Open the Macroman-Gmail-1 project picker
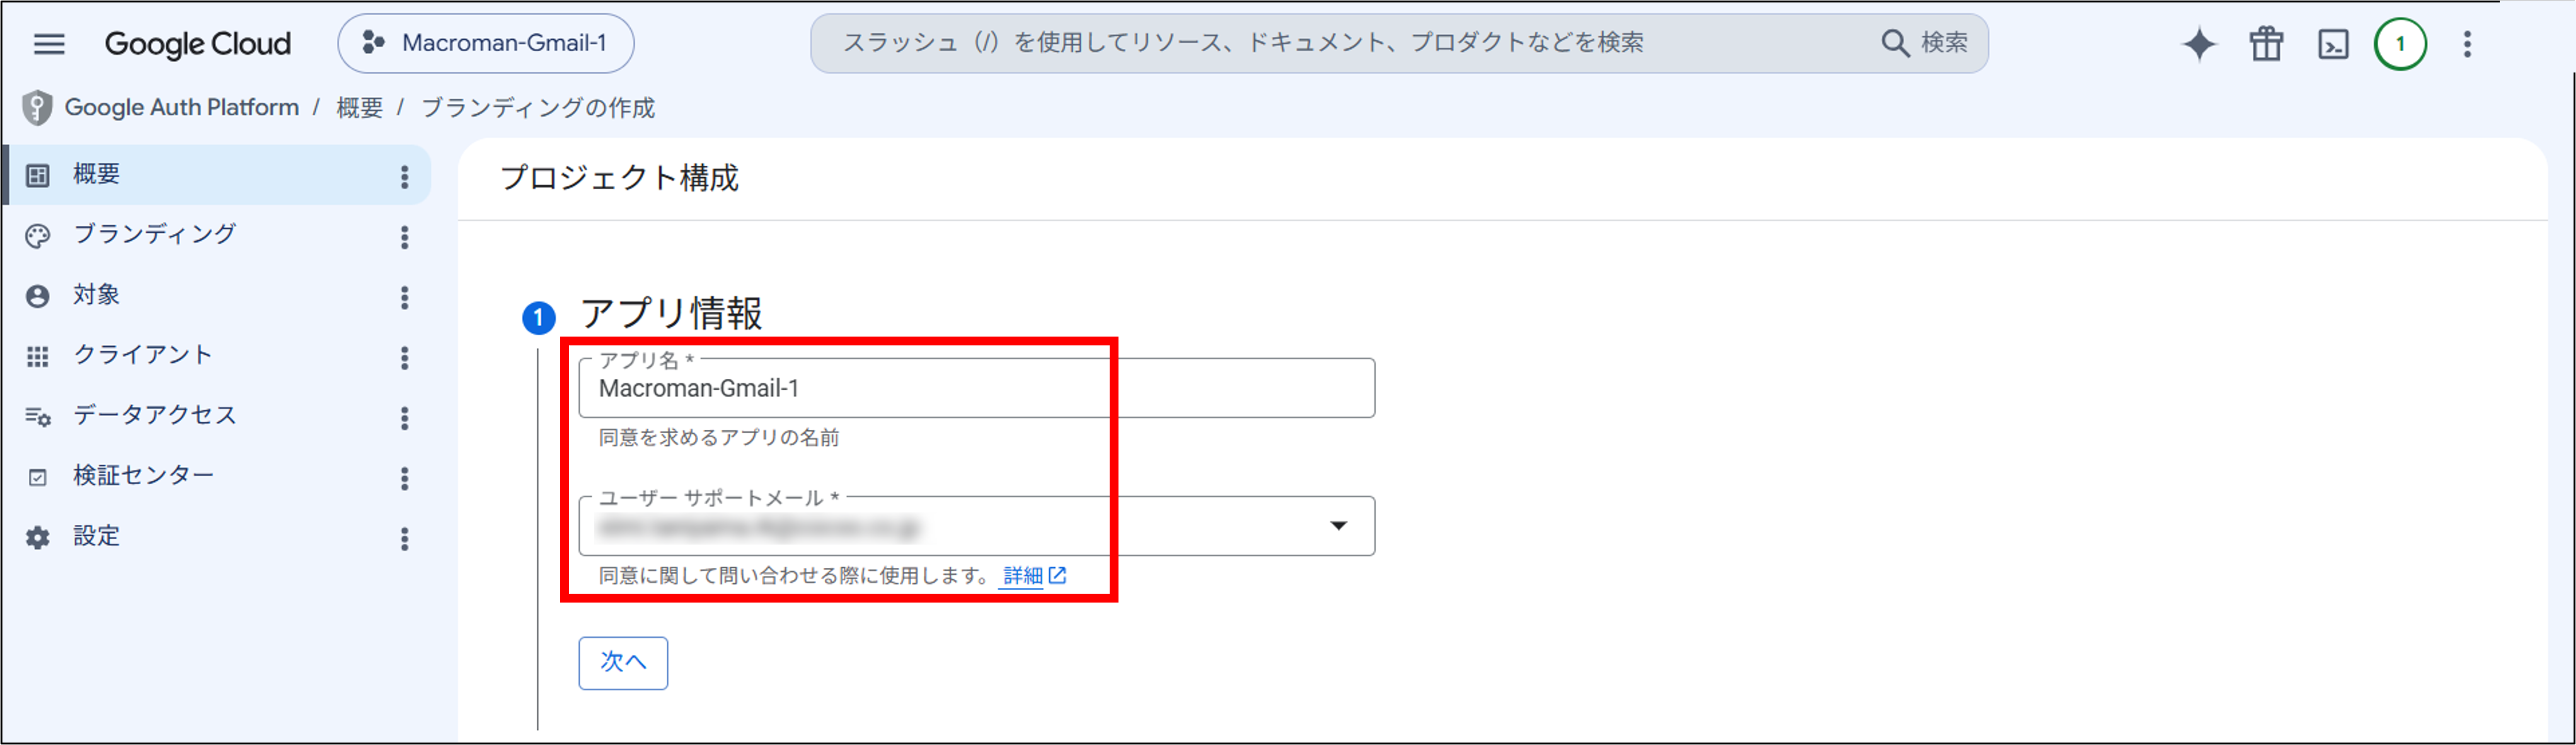 (486, 44)
